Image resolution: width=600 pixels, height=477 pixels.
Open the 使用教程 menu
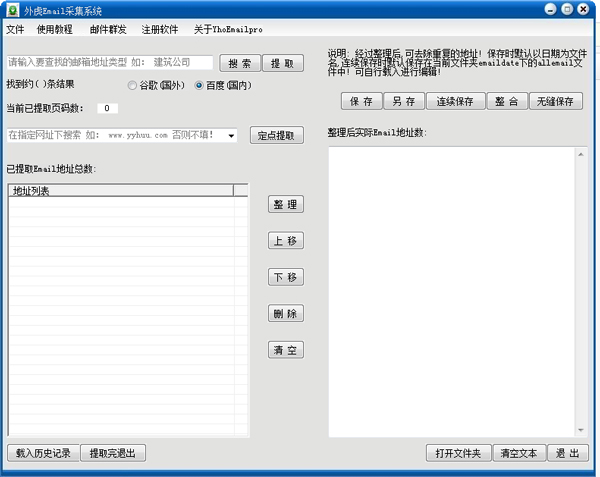click(54, 30)
